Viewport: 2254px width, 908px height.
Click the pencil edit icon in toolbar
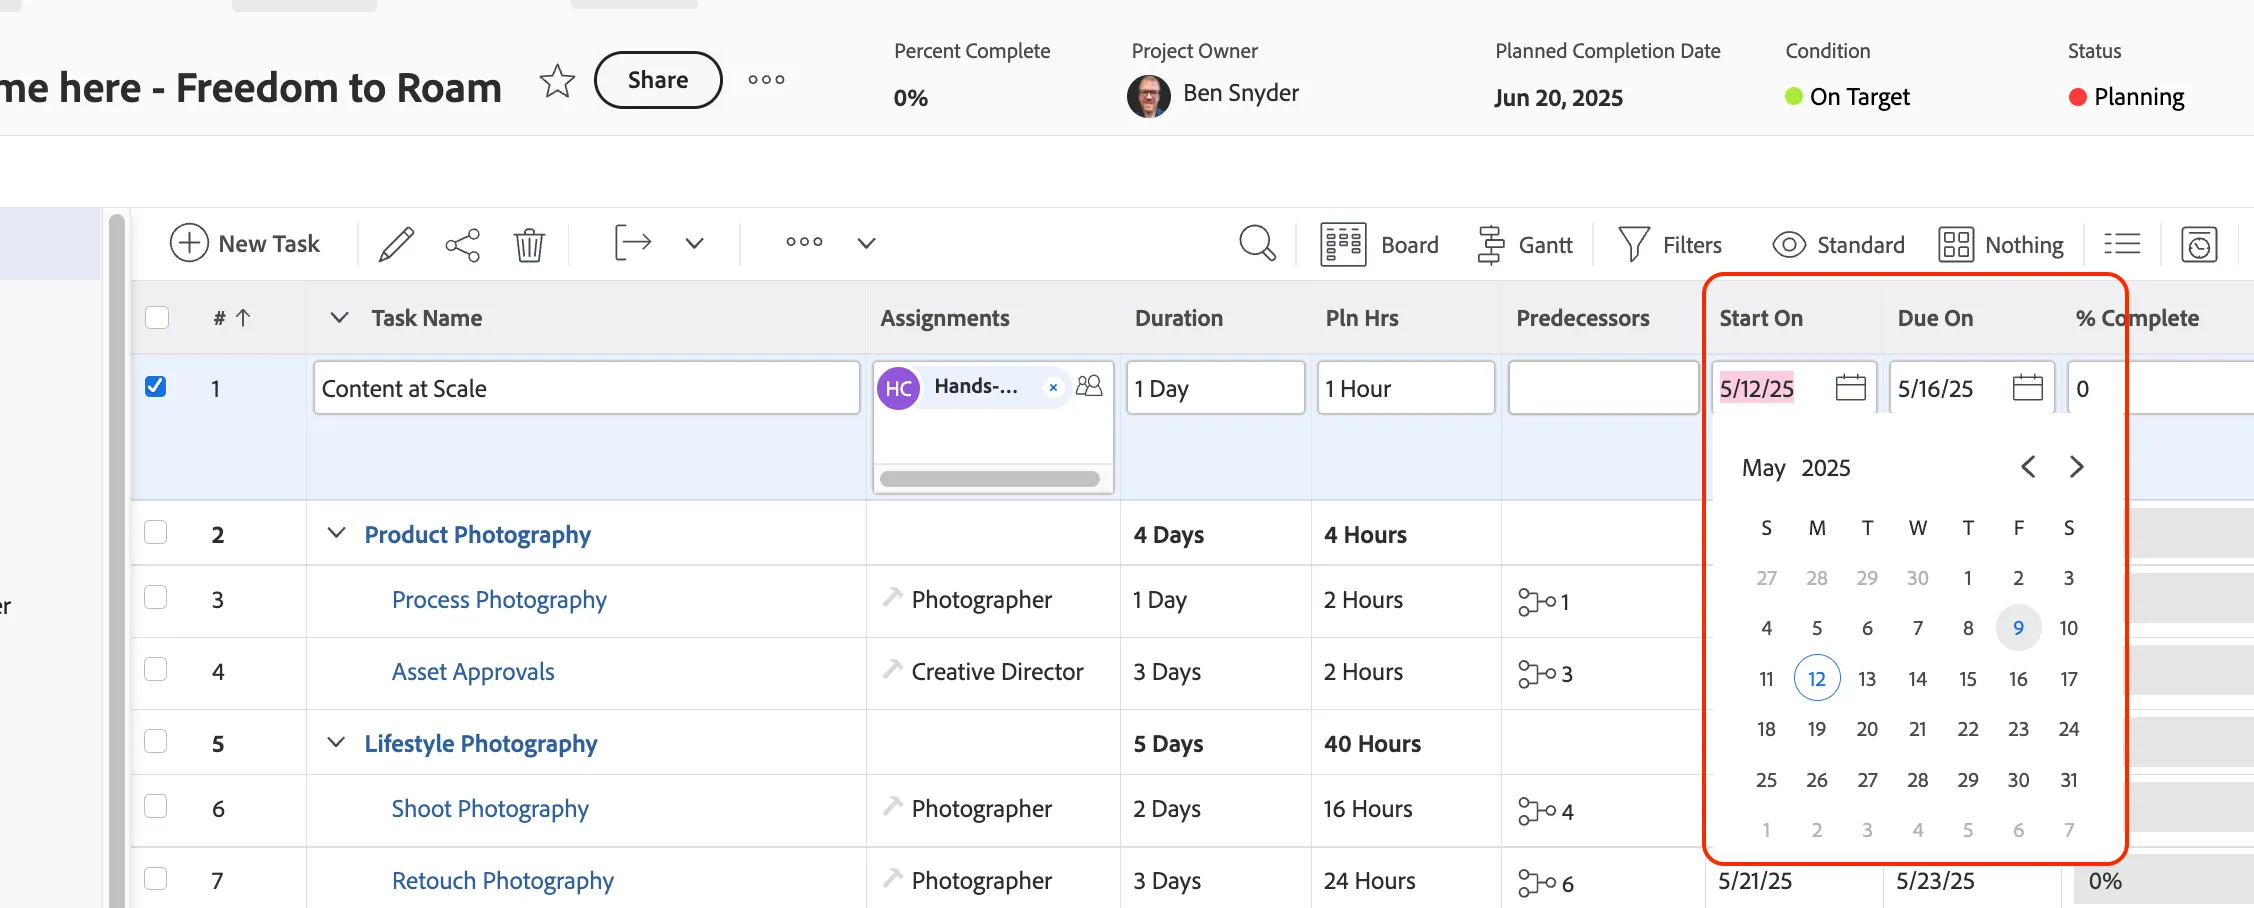click(396, 244)
